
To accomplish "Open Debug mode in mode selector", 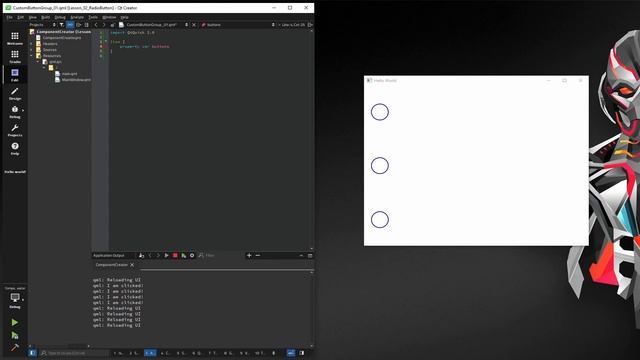I will [15, 112].
